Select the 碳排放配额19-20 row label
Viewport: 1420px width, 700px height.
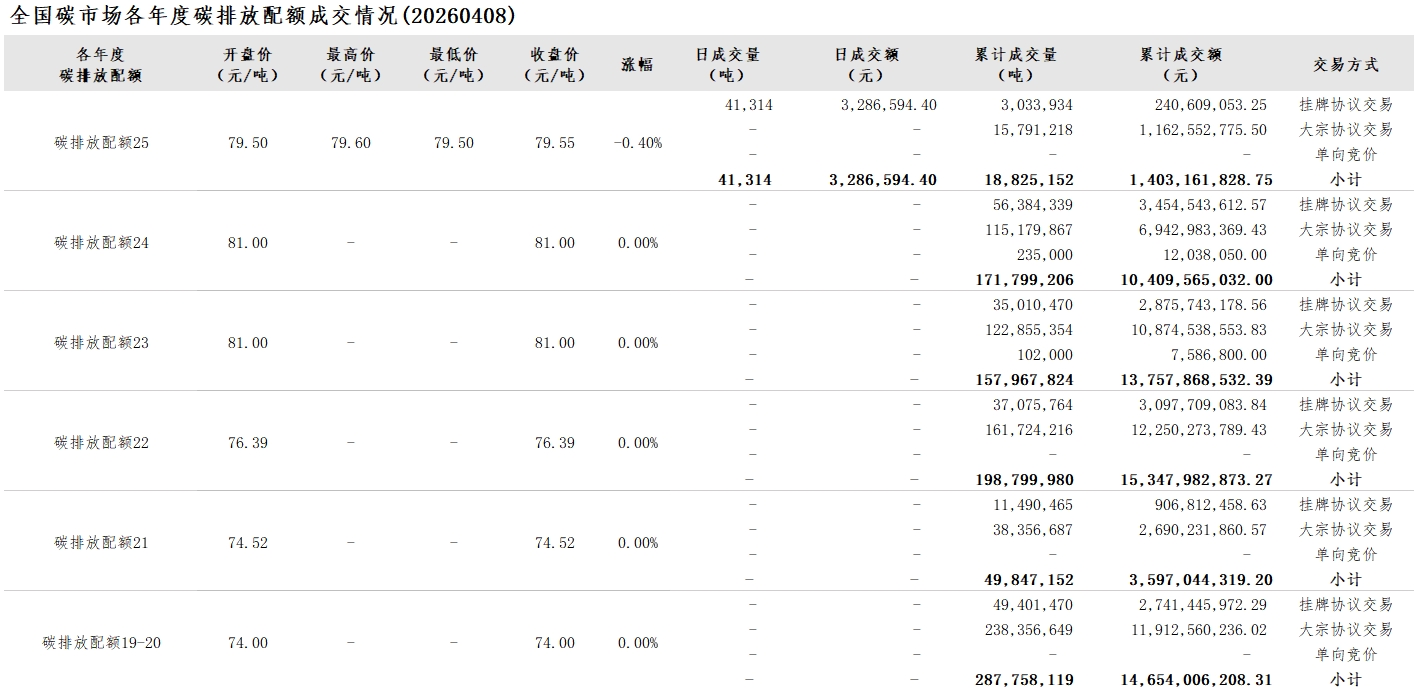point(101,643)
